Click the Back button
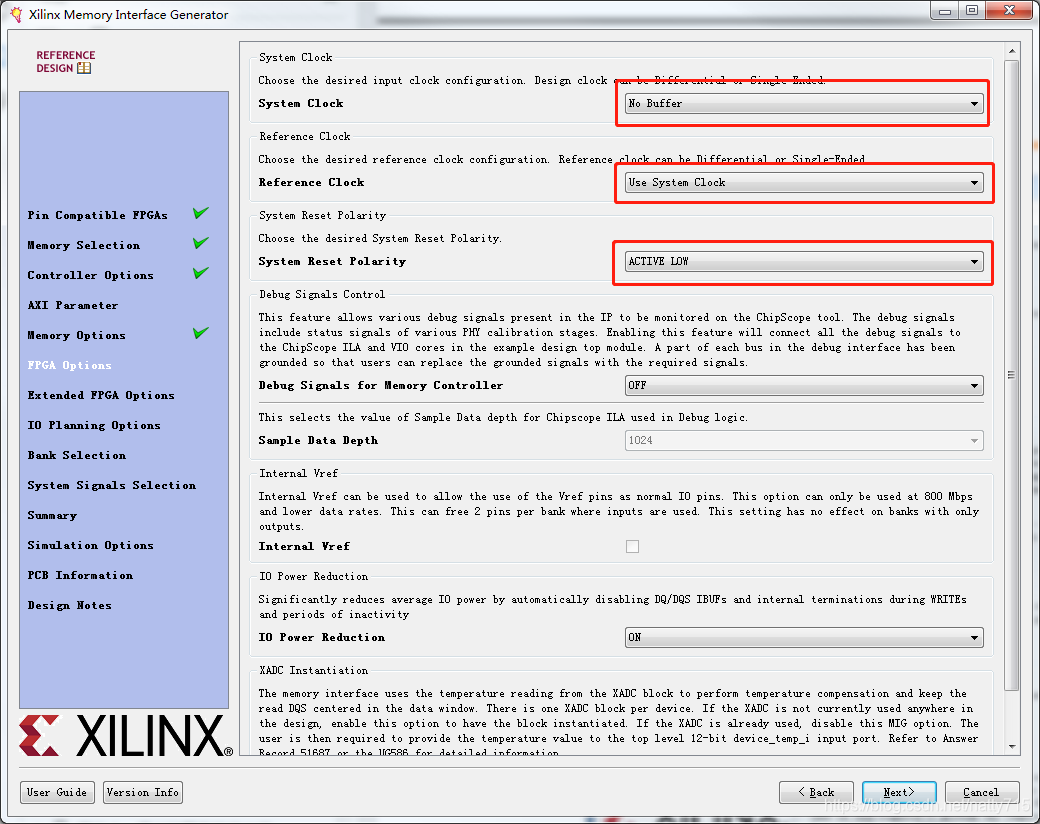1040x824 pixels. click(816, 792)
